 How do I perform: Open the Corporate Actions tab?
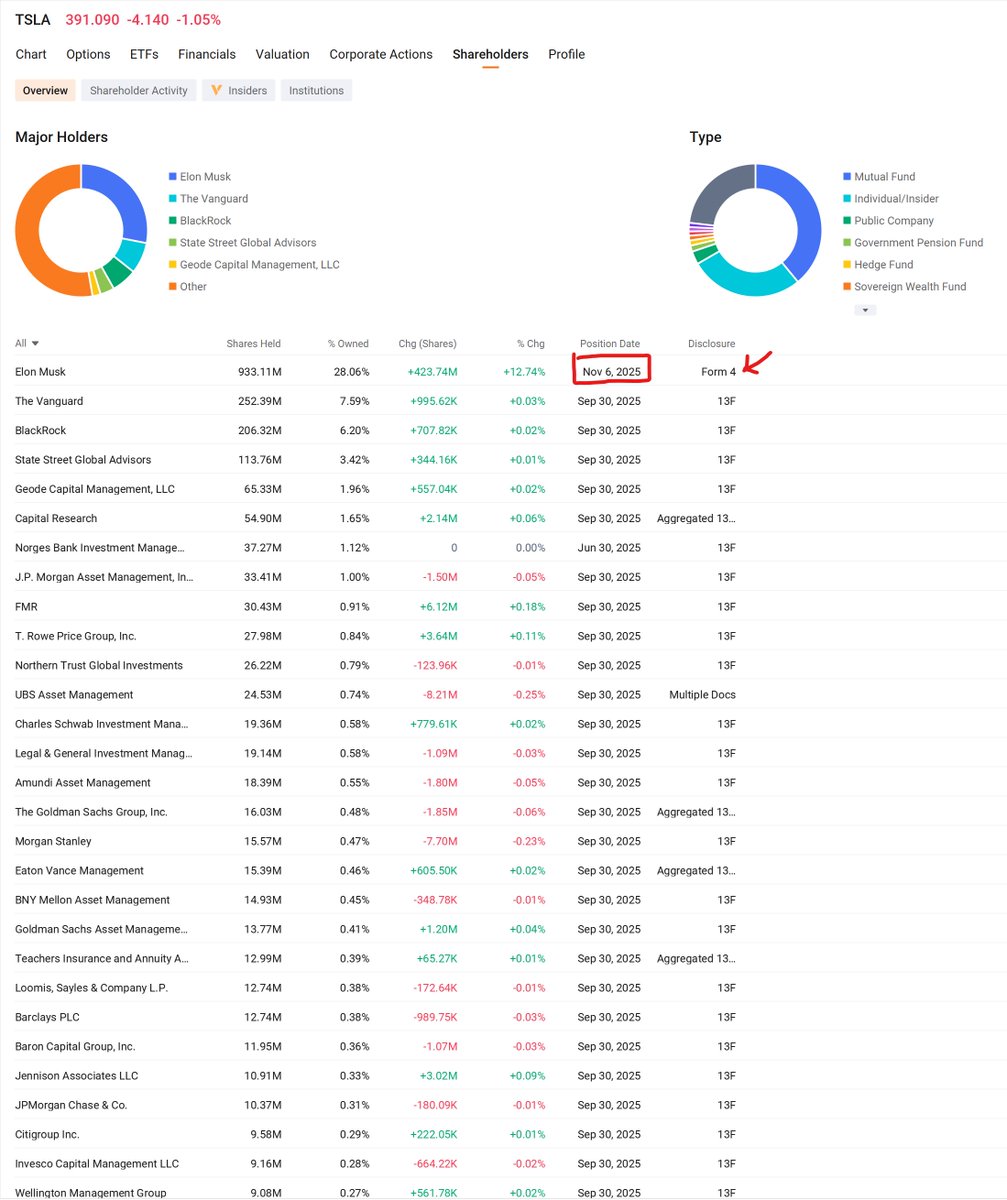click(381, 54)
